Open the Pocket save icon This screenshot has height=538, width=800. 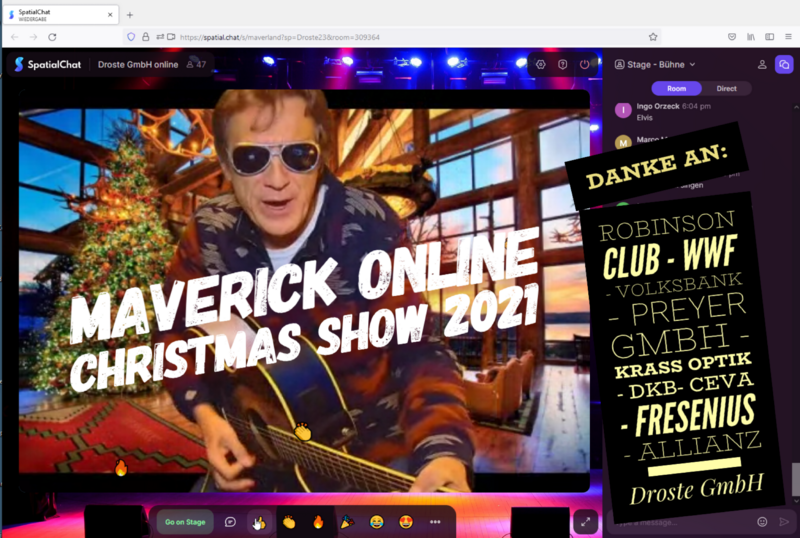pyautogui.click(x=732, y=37)
